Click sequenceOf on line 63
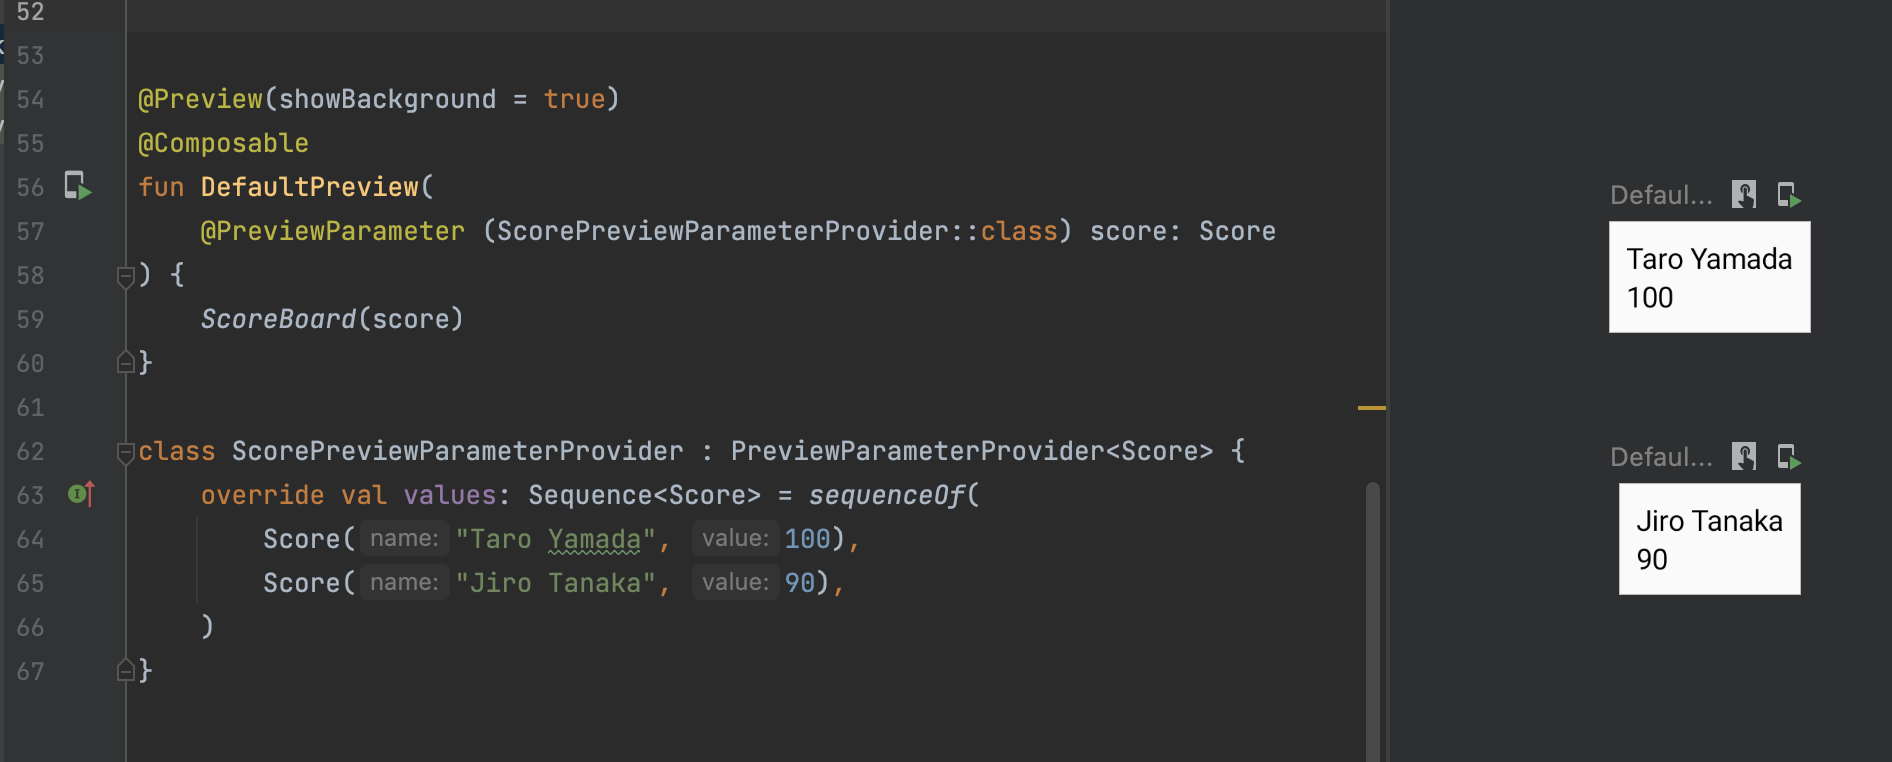This screenshot has height=762, width=1892. [x=886, y=495]
